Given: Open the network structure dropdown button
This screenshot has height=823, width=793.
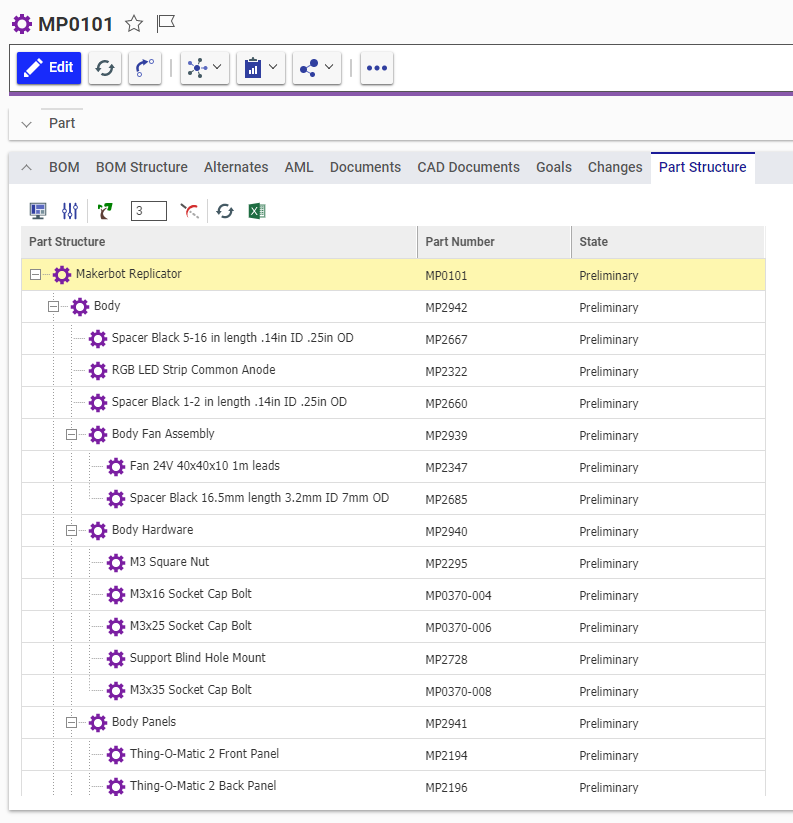Looking at the screenshot, I should coord(205,68).
